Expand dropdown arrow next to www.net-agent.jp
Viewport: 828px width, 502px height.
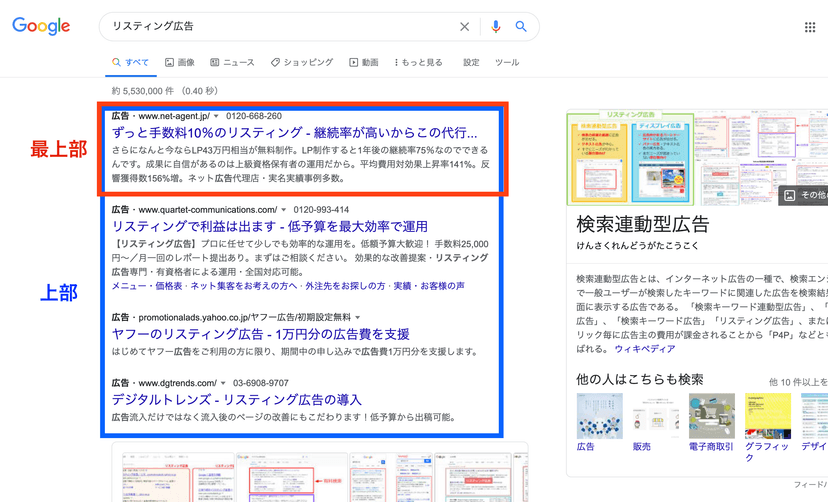pos(216,116)
